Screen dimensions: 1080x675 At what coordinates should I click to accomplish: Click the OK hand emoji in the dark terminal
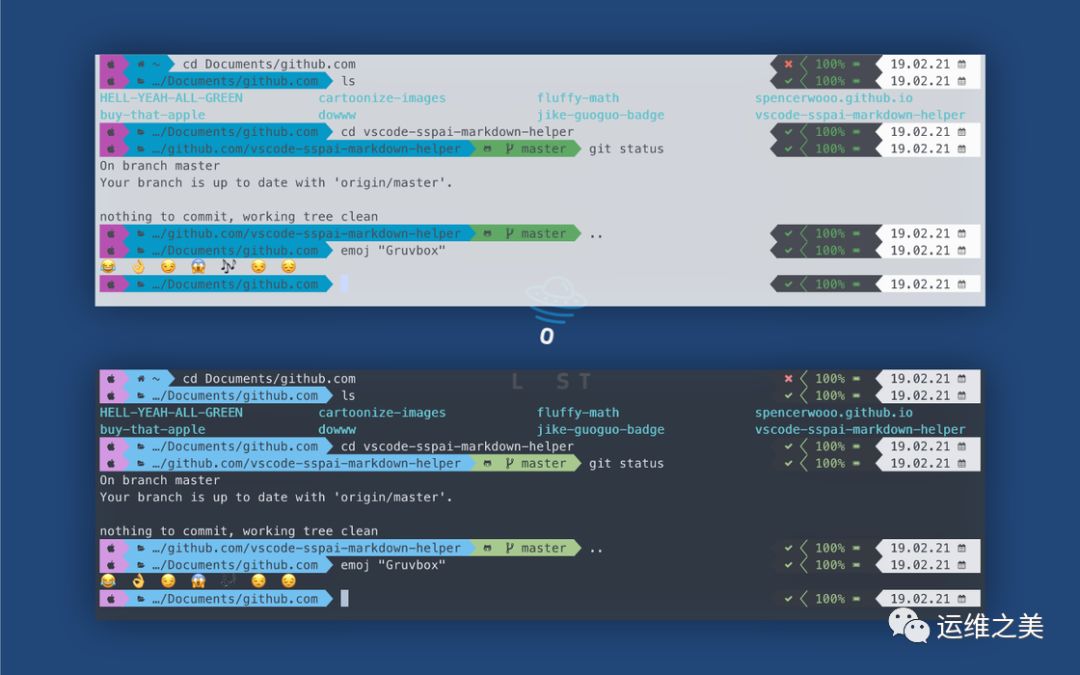click(x=138, y=581)
